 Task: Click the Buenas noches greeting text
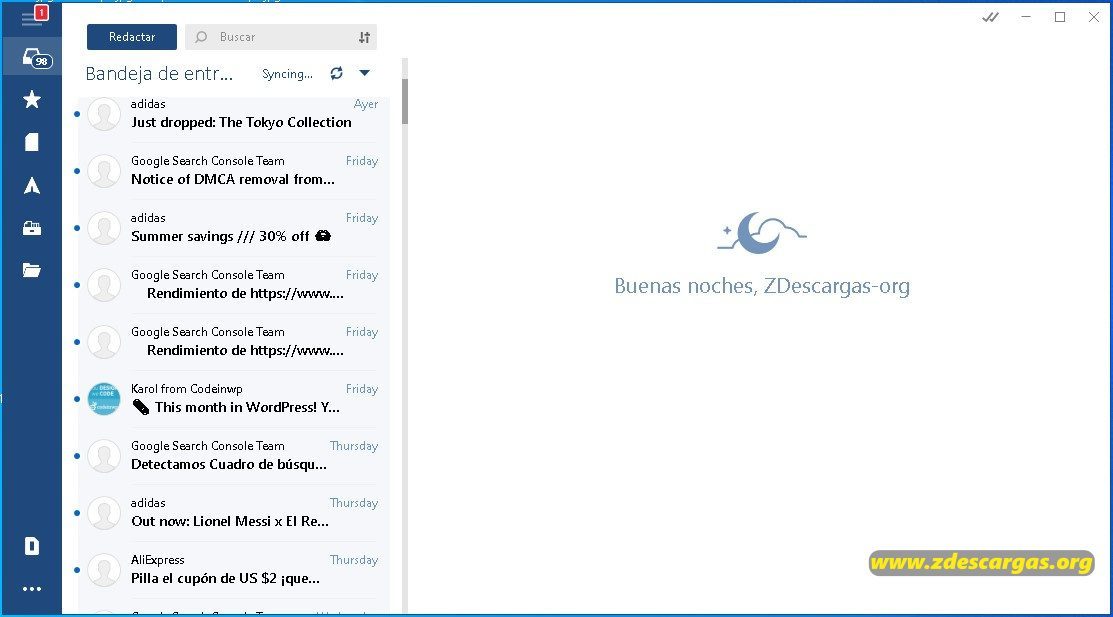[762, 286]
